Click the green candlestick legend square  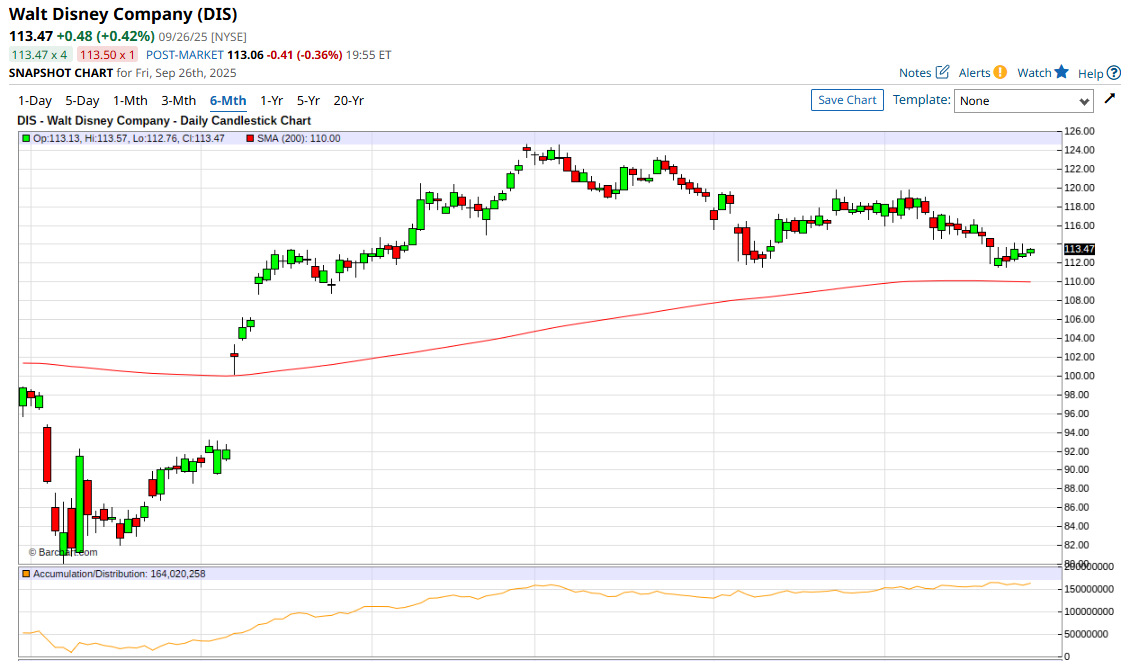[26, 138]
